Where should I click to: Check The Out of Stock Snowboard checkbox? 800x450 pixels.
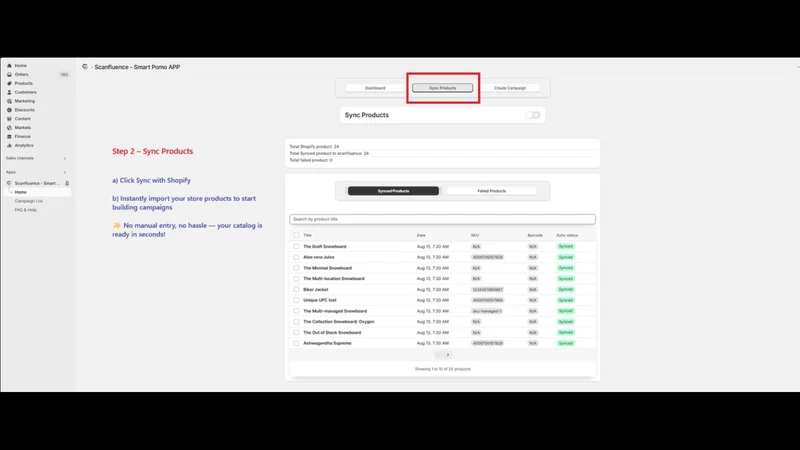coord(296,333)
